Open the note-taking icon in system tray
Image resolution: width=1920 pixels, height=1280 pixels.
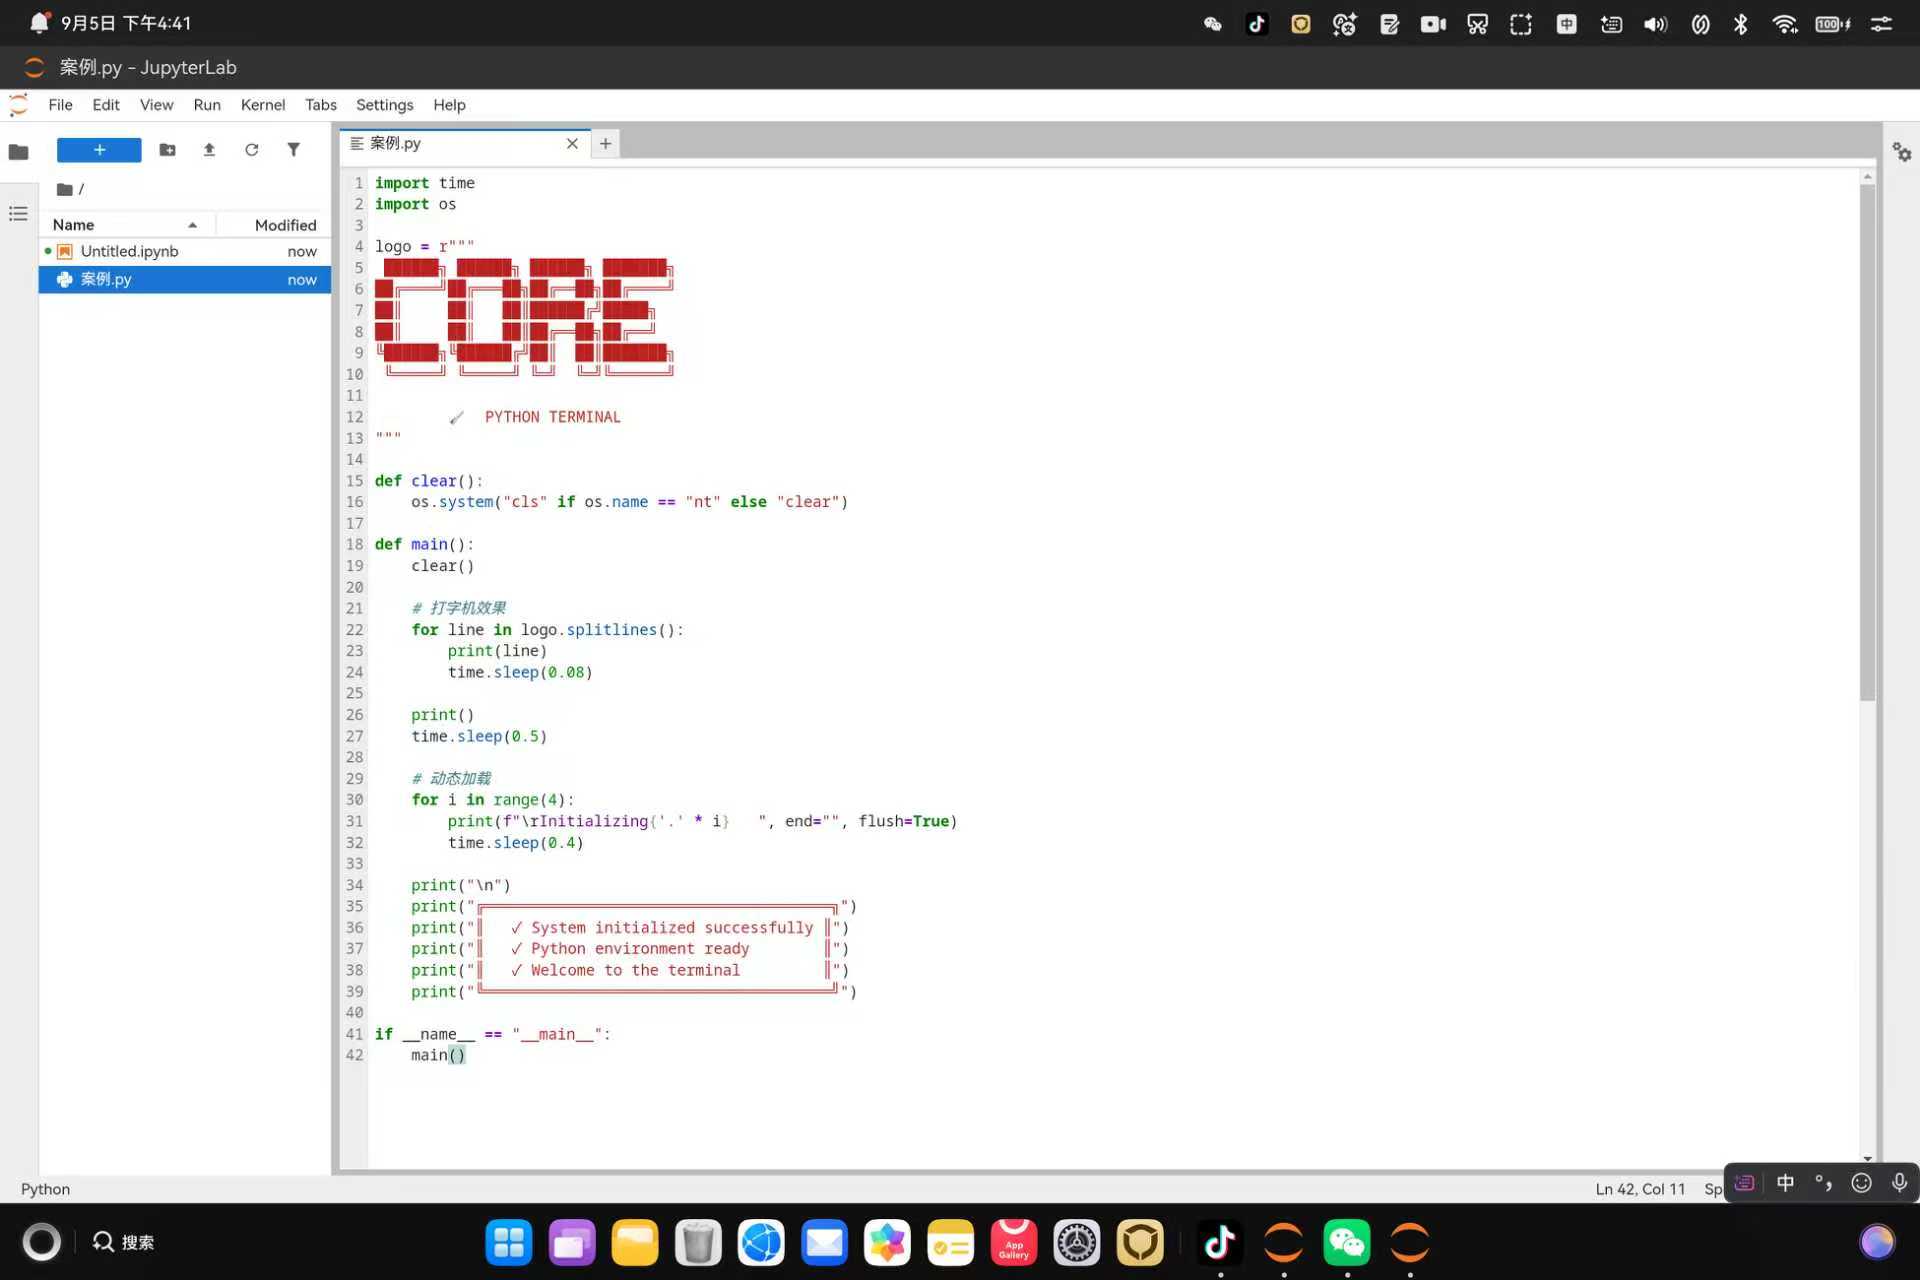[x=1389, y=24]
